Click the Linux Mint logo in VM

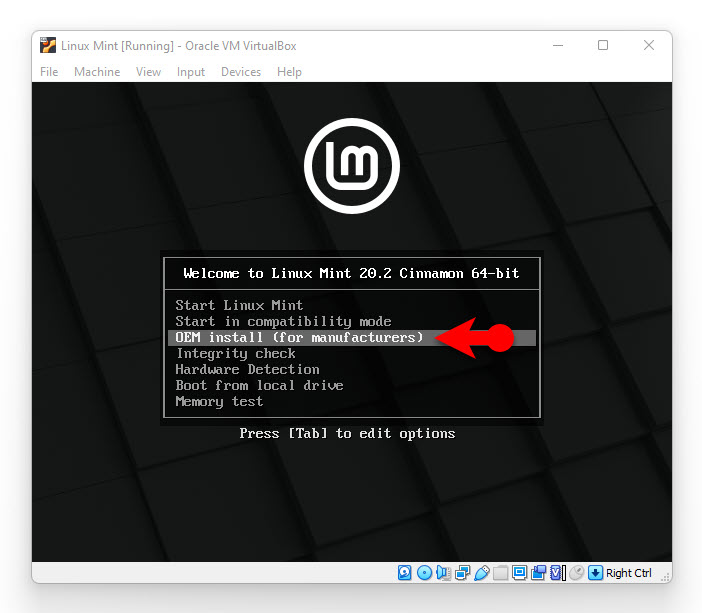tap(351, 166)
